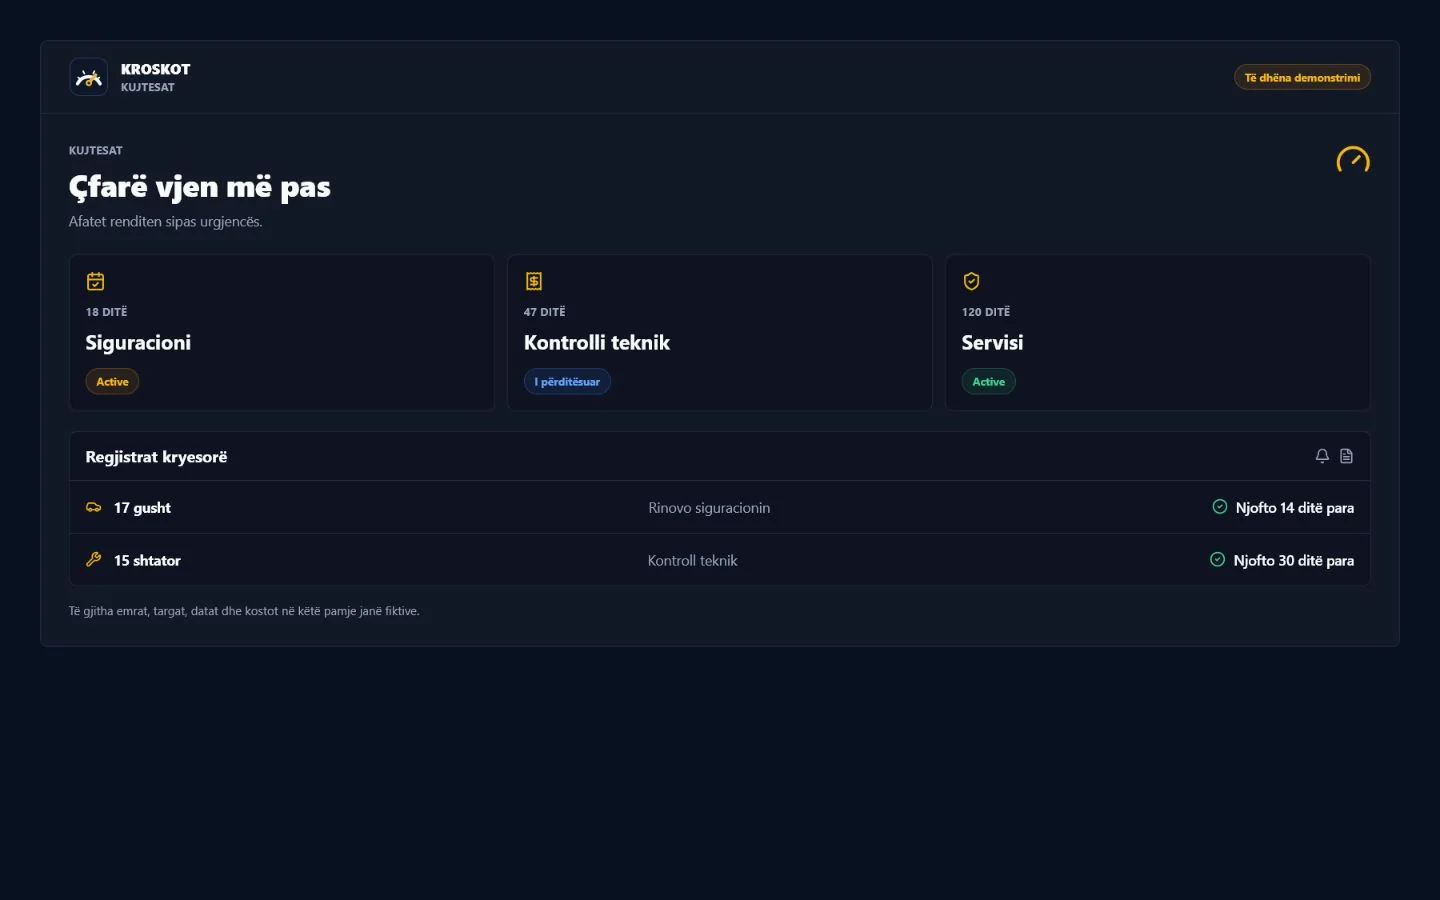This screenshot has width=1440, height=900.
Task: Click the Active badge on Siguracioni card
Action: [112, 382]
